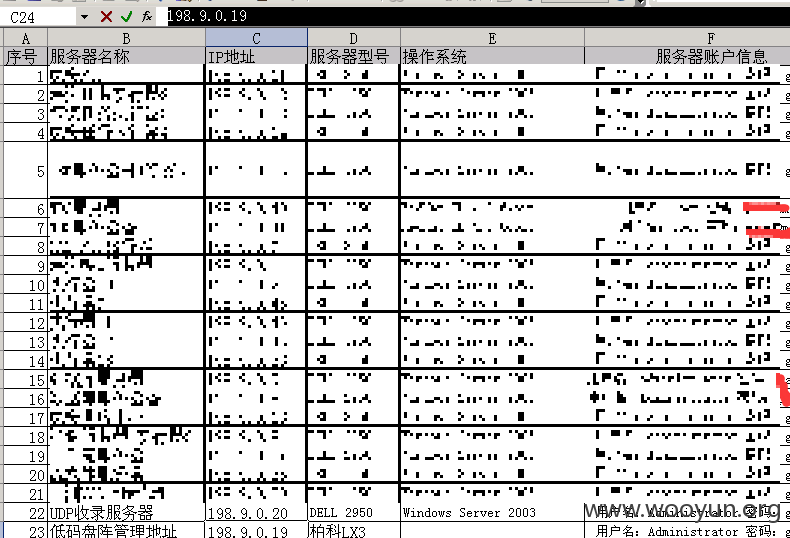
Task: Cancel the cell edit with the red X
Action: (106, 17)
